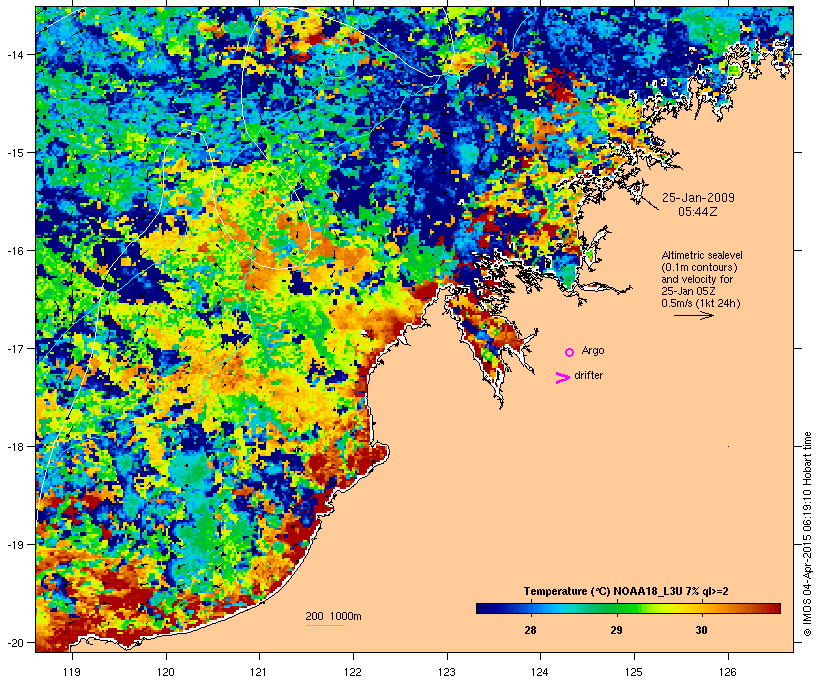Viewport: 820px width, 680px height.
Task: Click the temperature color bar
Action: (x=628, y=608)
